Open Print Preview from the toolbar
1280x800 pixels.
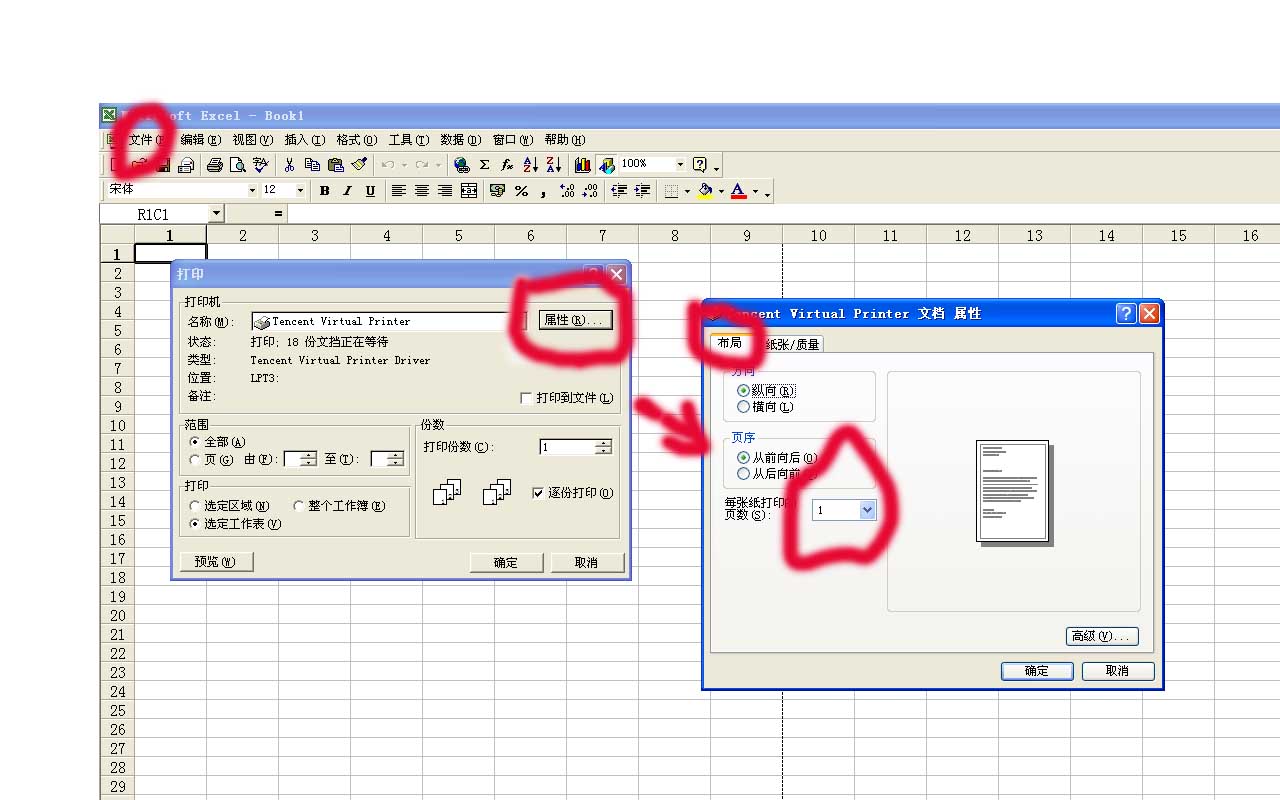pos(238,165)
